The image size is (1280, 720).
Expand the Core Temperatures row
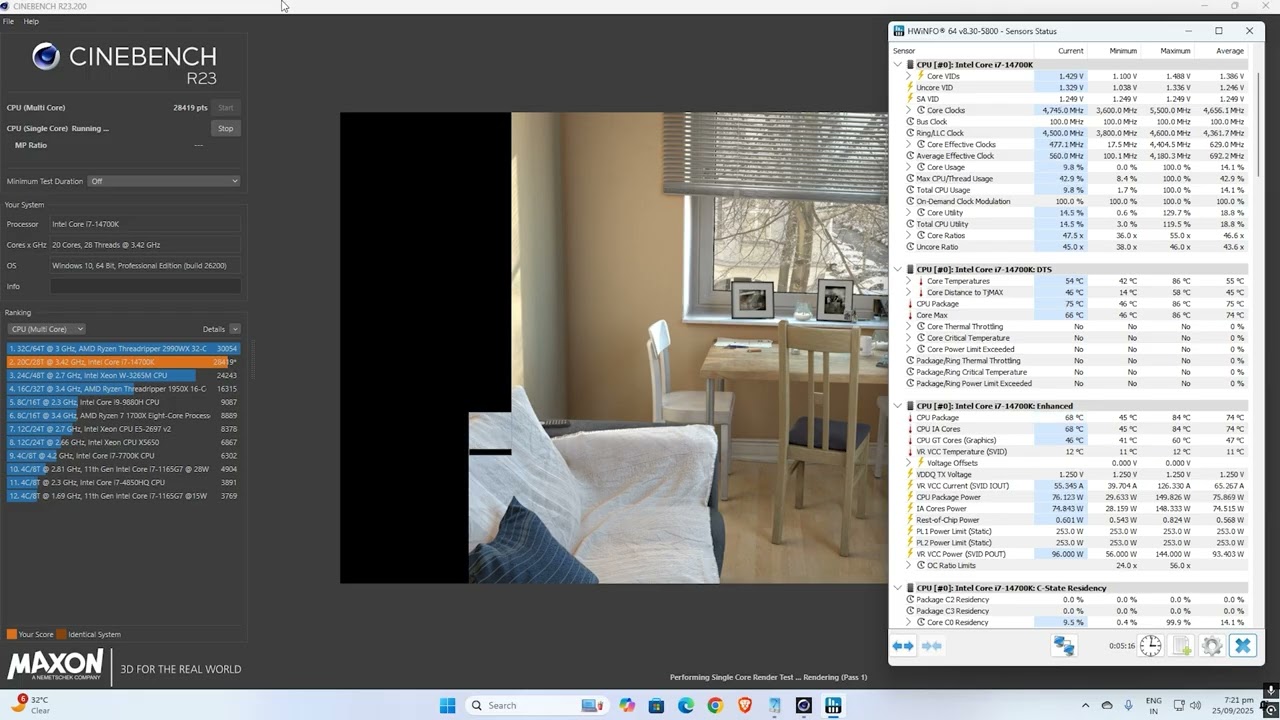point(909,281)
